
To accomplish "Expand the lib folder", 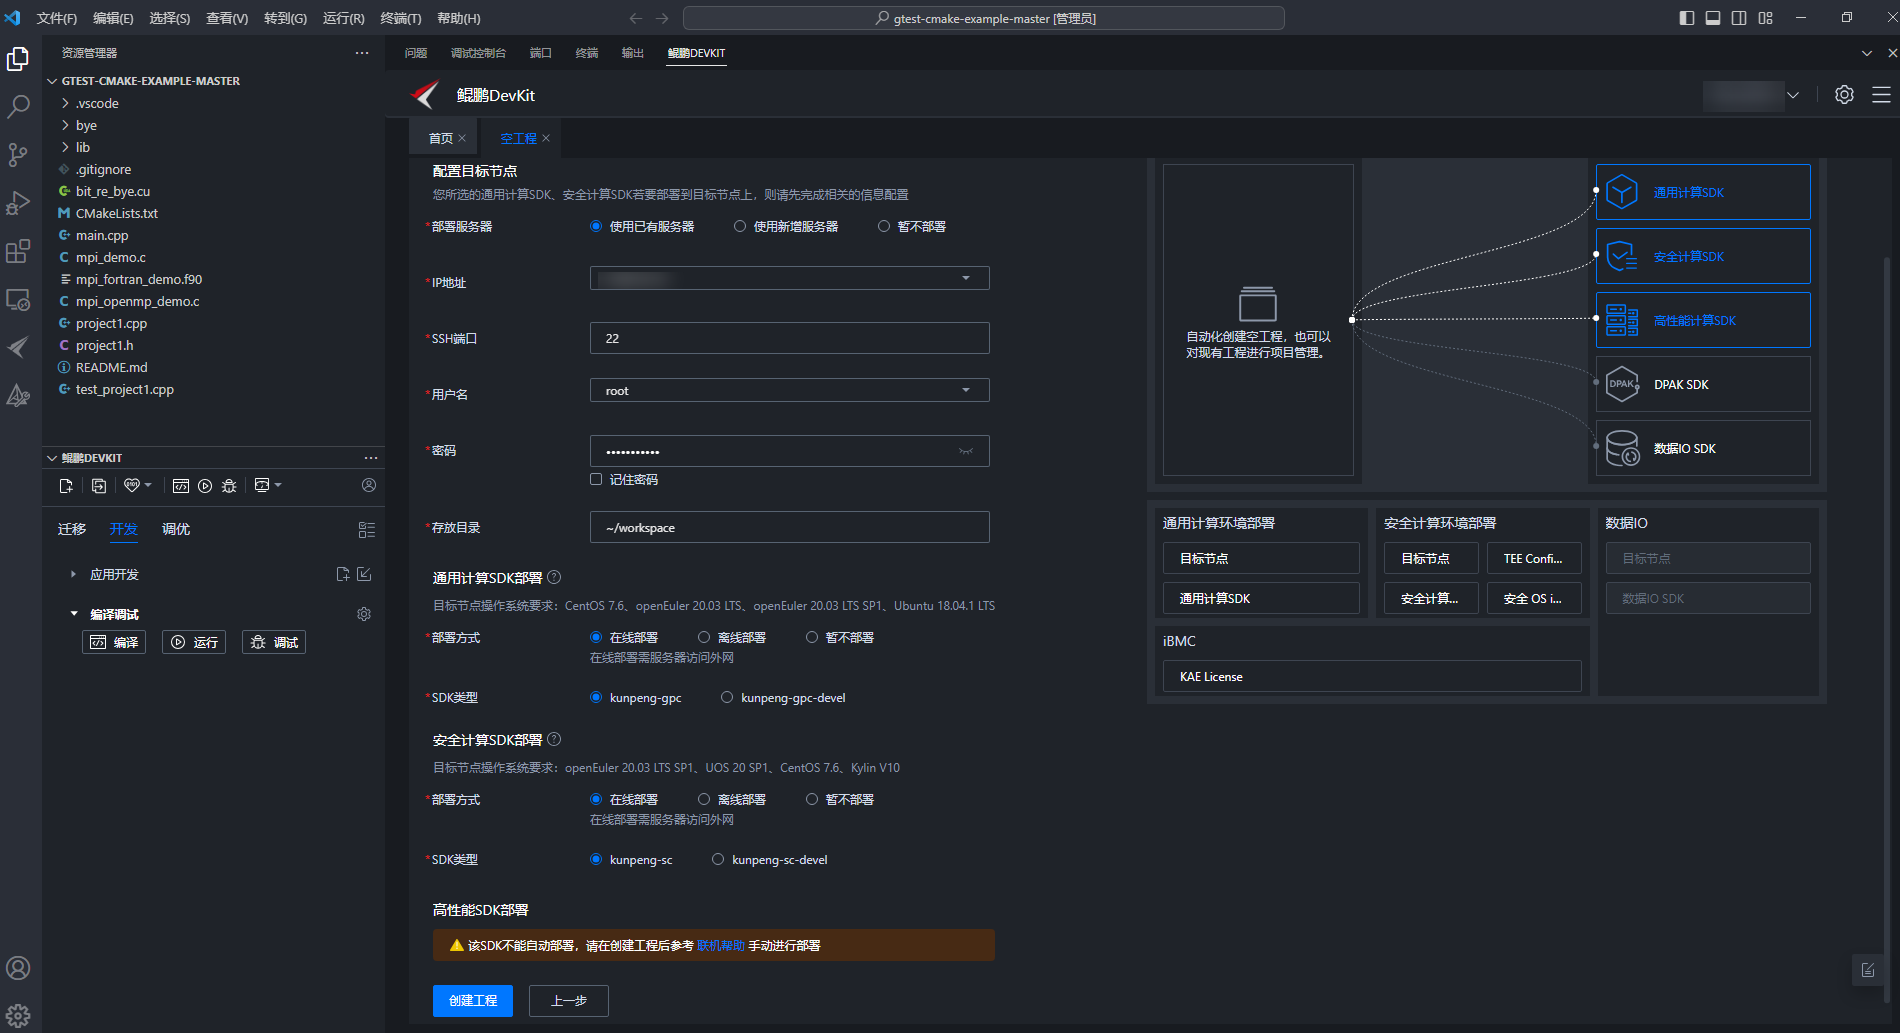I will click(66, 147).
